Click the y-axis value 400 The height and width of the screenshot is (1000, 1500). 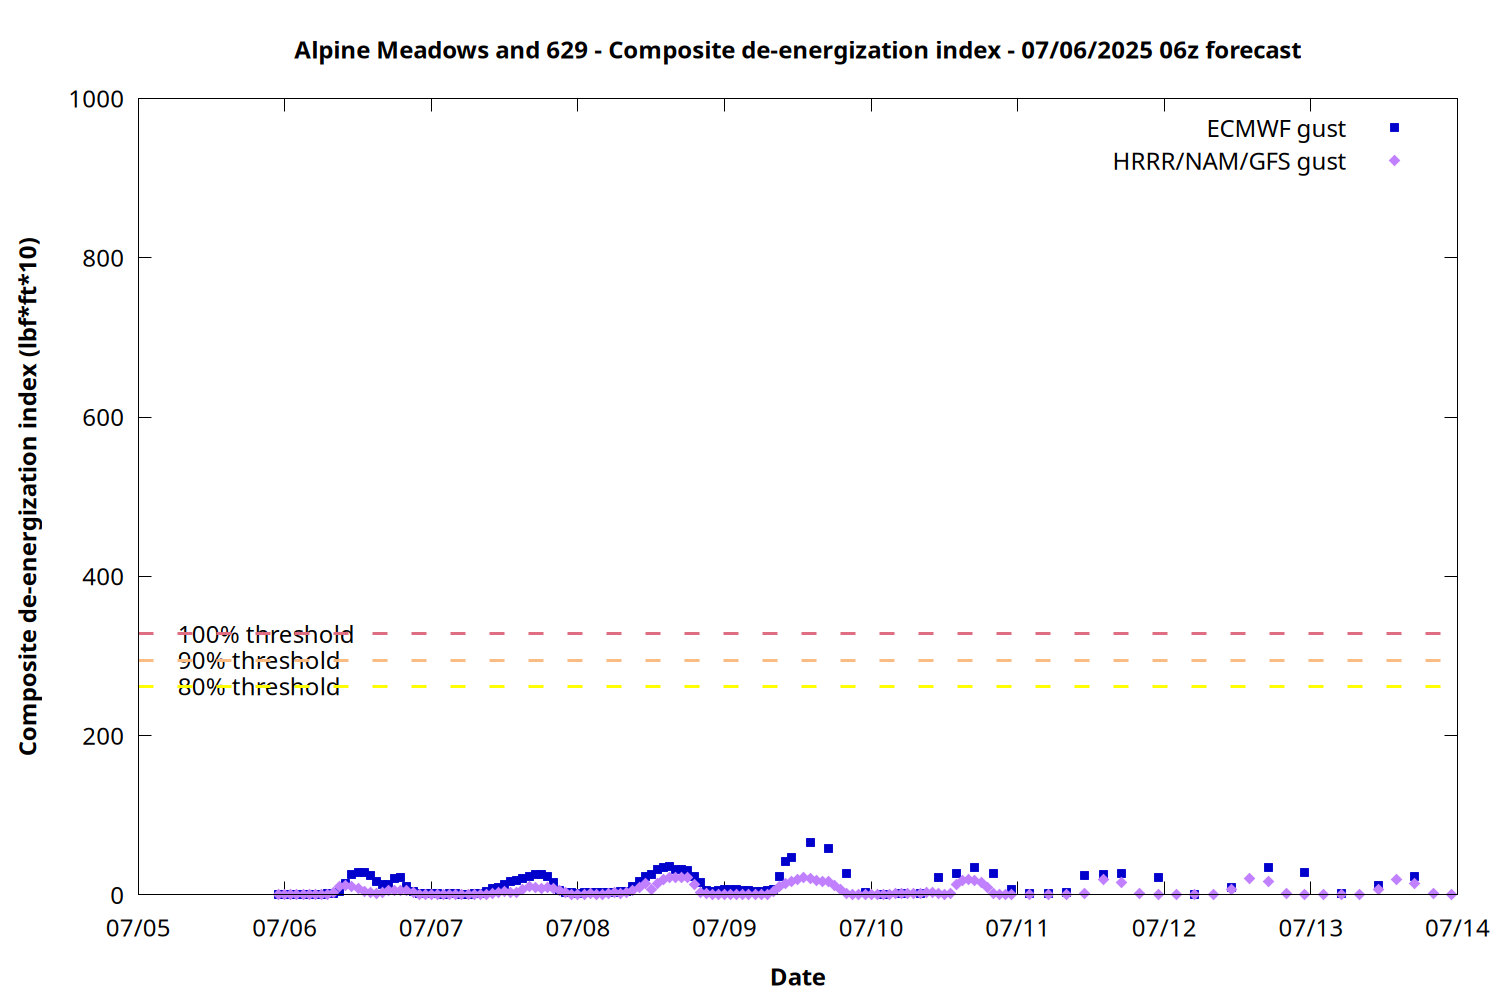(103, 577)
